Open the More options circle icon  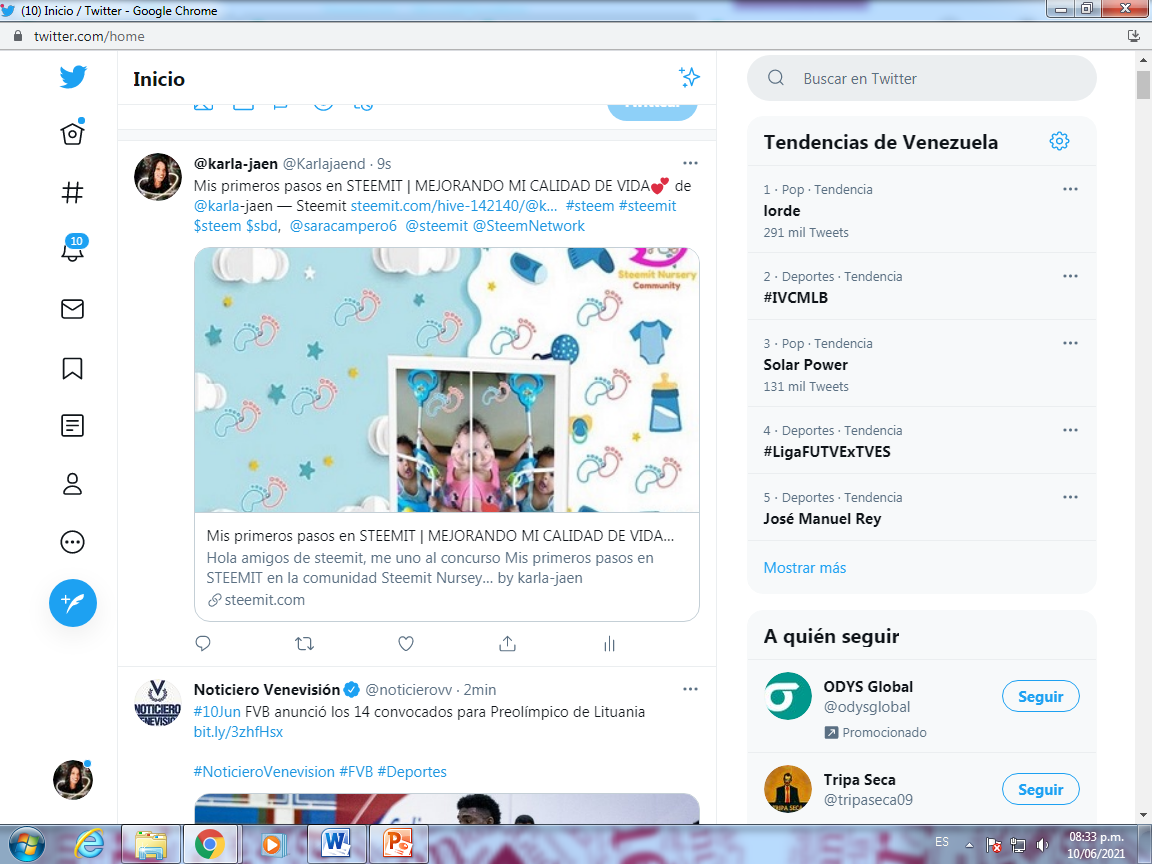72,542
